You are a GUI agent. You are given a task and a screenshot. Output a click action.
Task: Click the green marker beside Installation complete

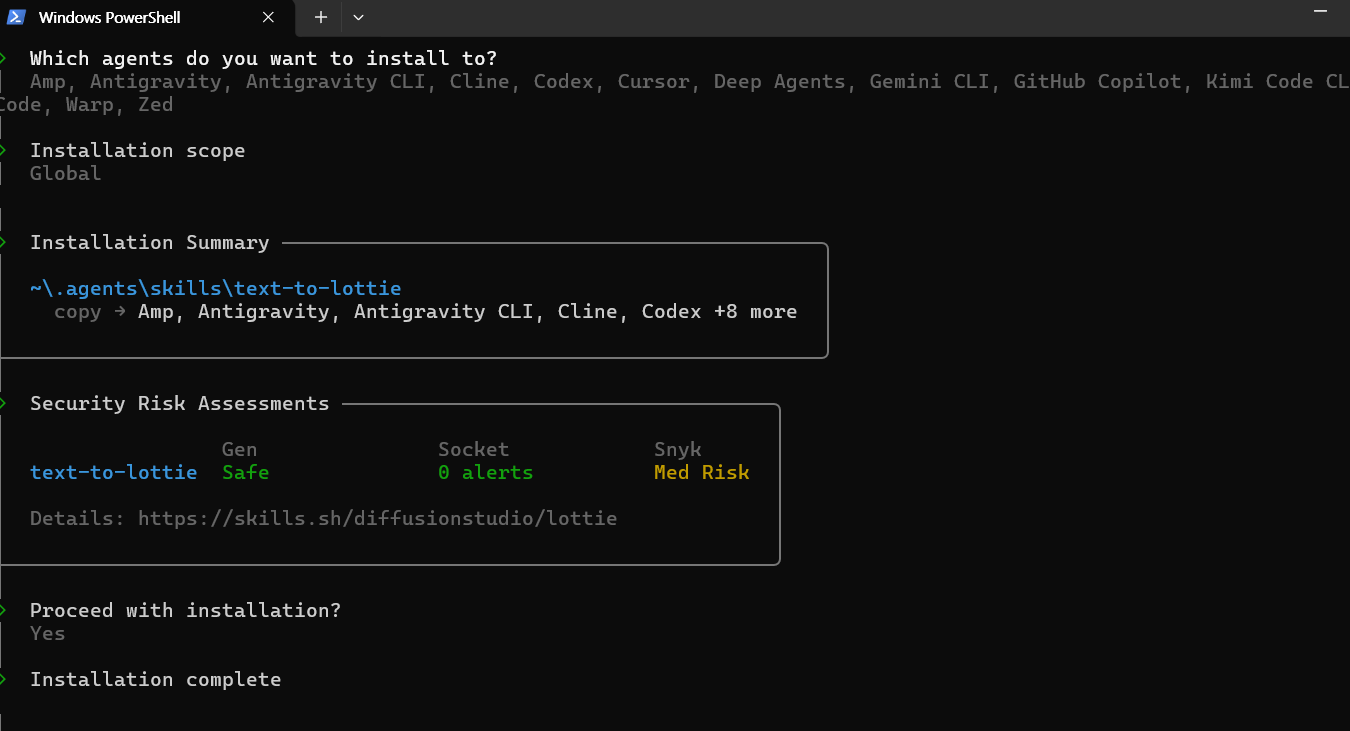pos(4,679)
